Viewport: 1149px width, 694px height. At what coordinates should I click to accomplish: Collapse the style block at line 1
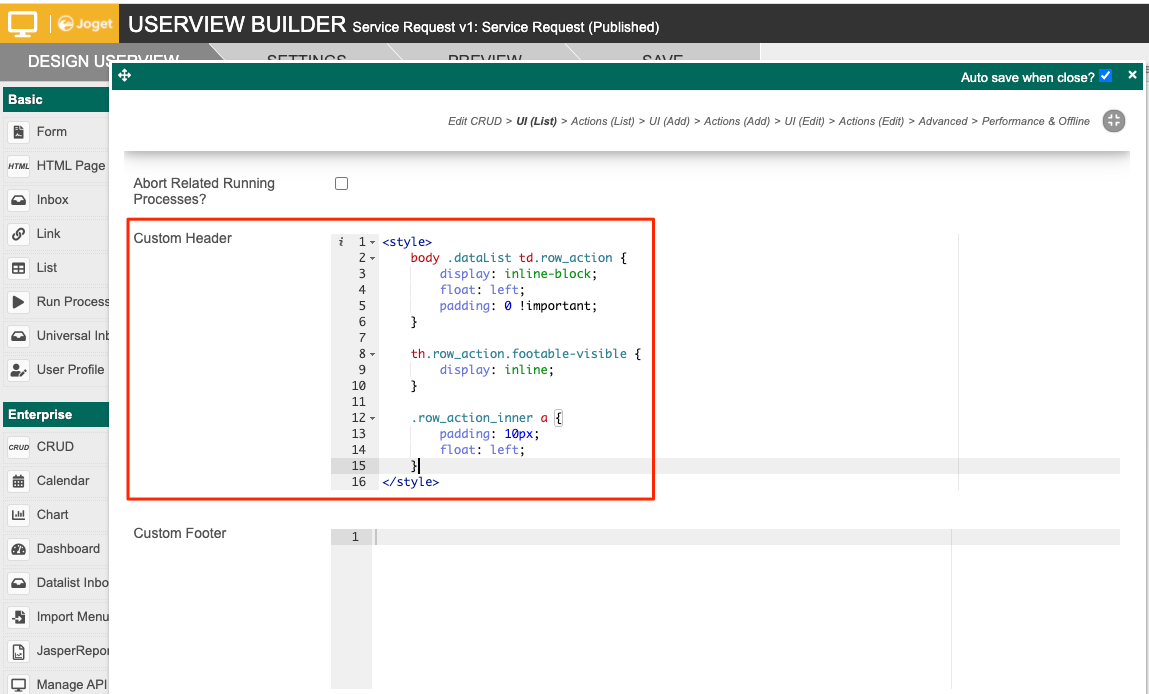[373, 242]
